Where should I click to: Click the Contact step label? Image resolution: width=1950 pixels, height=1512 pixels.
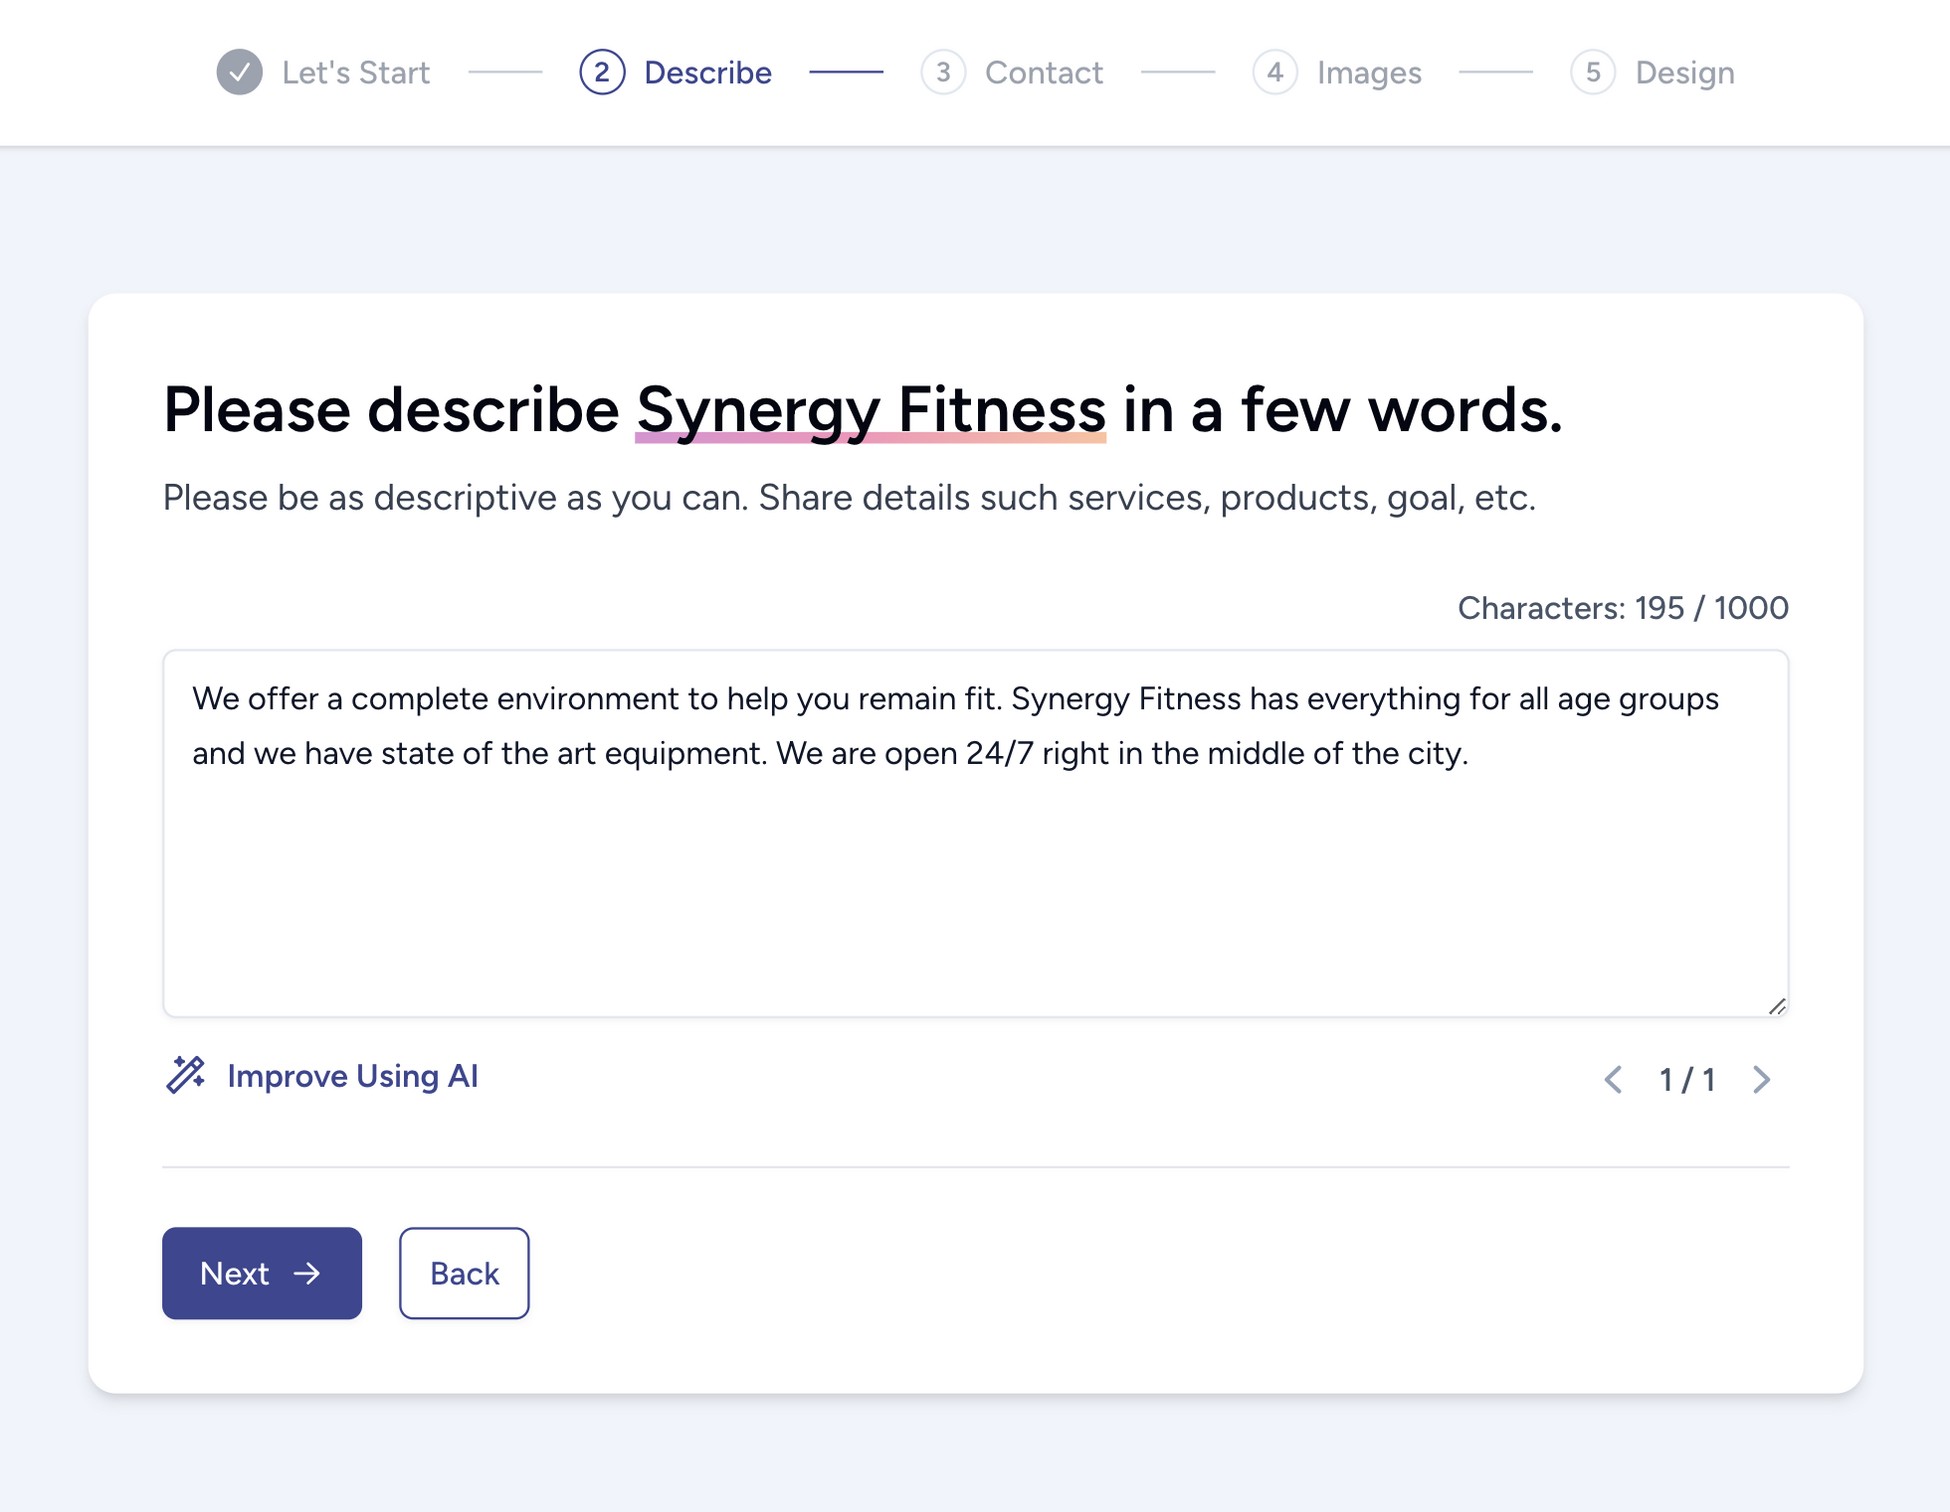[1043, 71]
